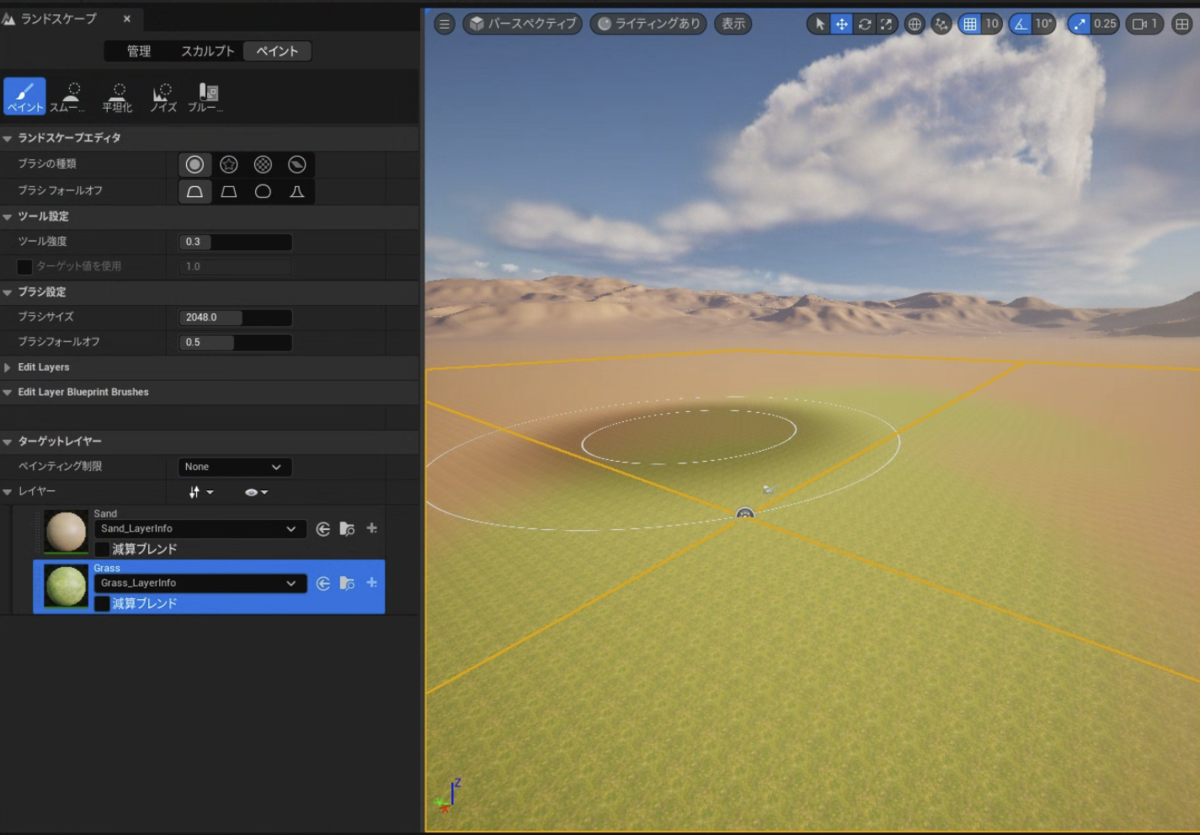The height and width of the screenshot is (835, 1200).
Task: Open surface snapping options icon
Action: (941, 24)
